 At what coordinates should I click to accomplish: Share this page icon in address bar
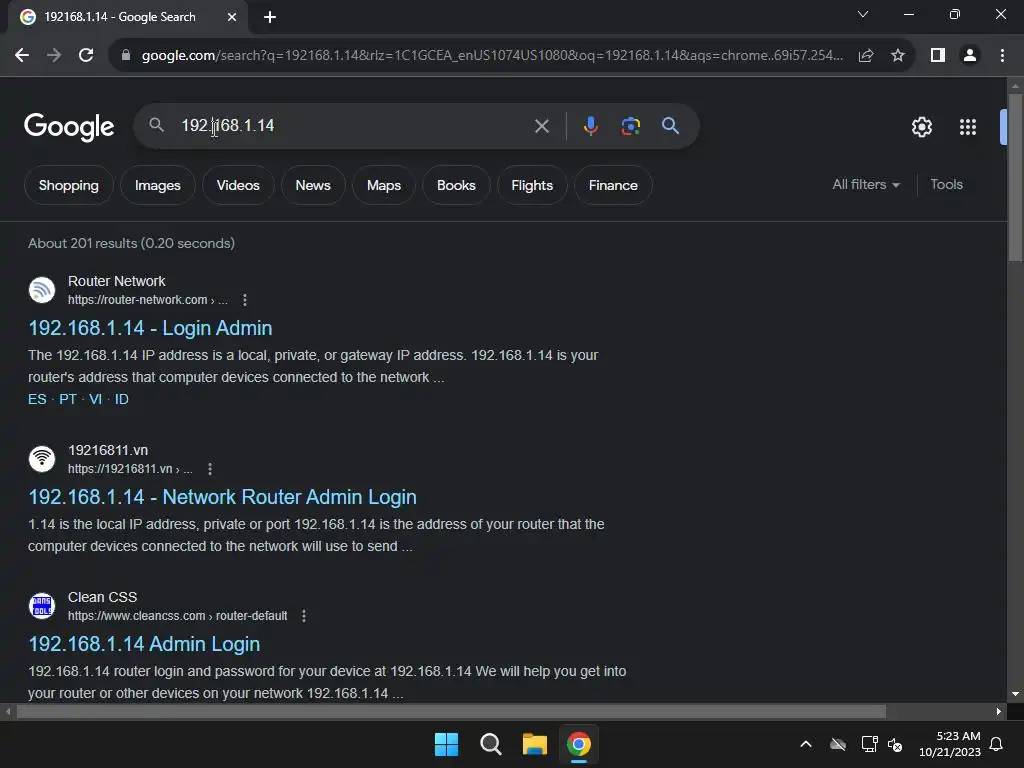pos(866,56)
